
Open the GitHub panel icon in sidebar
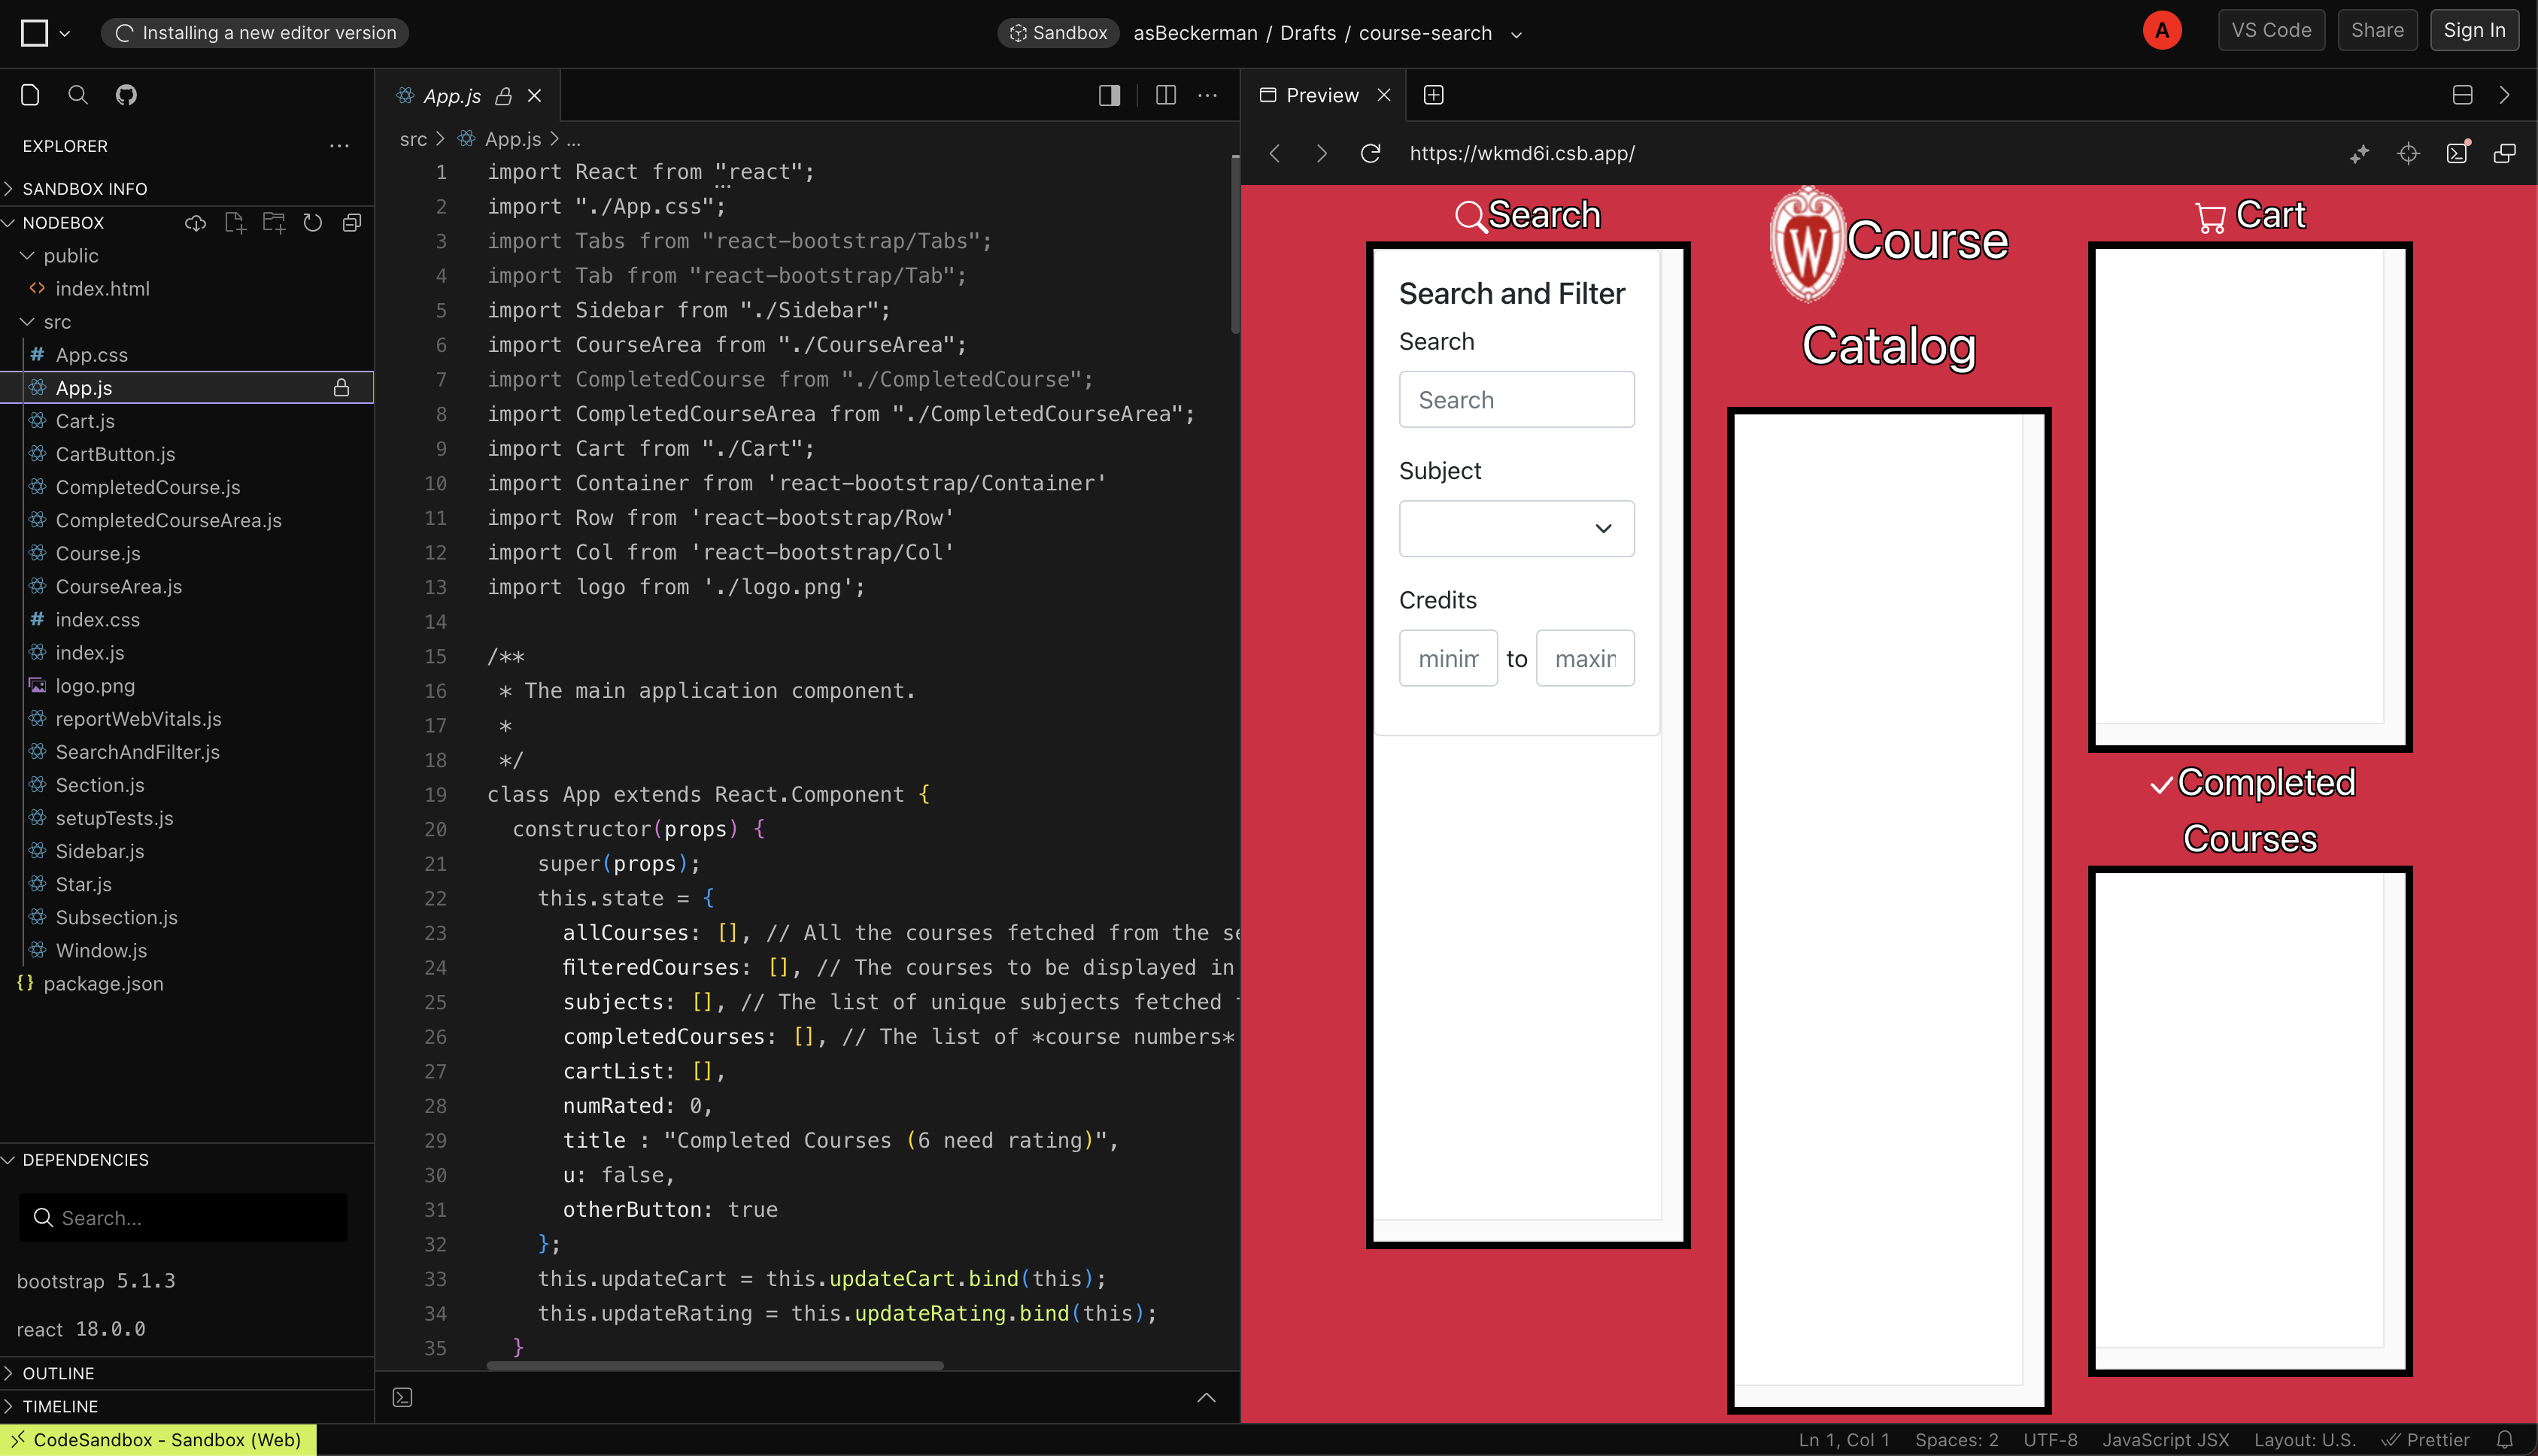[x=126, y=95]
